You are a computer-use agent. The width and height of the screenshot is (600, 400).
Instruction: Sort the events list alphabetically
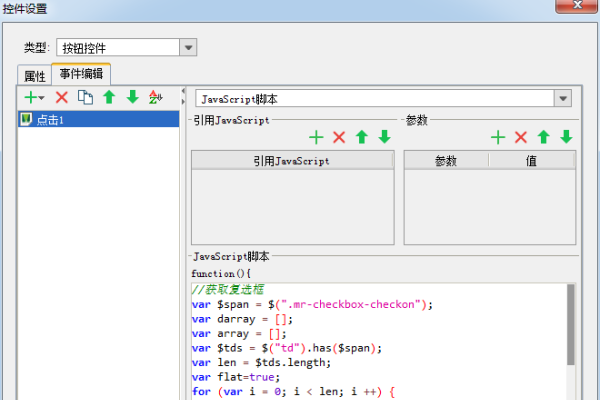155,97
